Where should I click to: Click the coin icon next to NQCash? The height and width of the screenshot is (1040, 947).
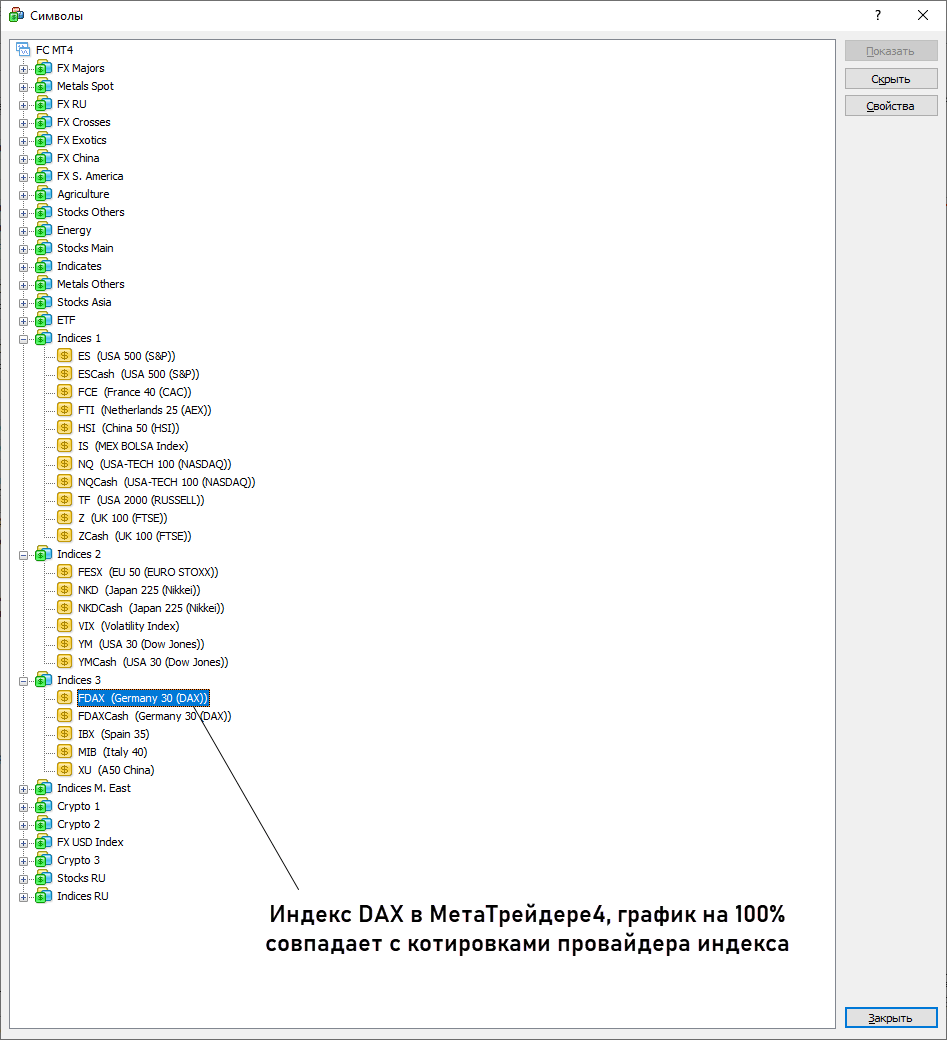click(65, 482)
